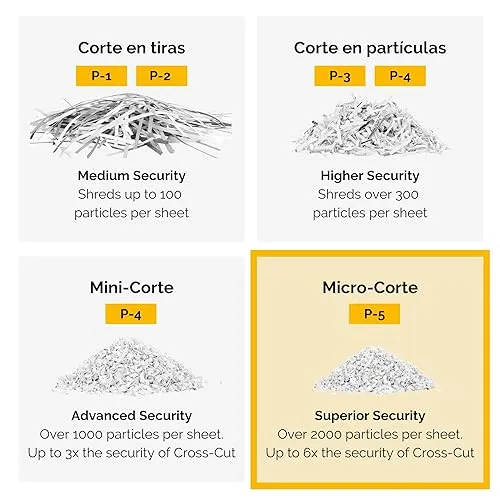Click the strip-cut paper shreds image
Screen dimensions: 500x500
131,126
